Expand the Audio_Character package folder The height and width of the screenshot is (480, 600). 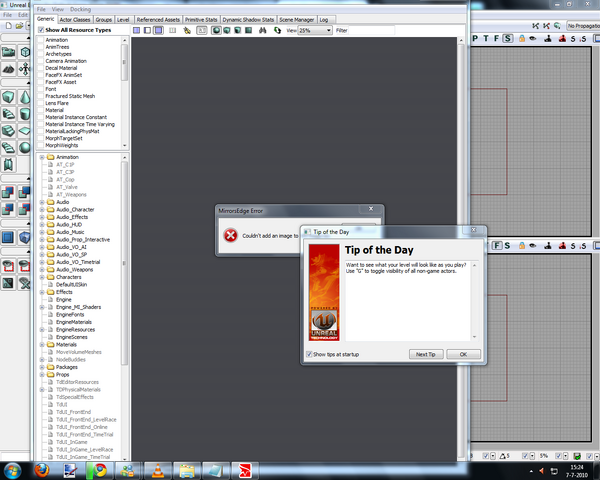(x=42, y=209)
